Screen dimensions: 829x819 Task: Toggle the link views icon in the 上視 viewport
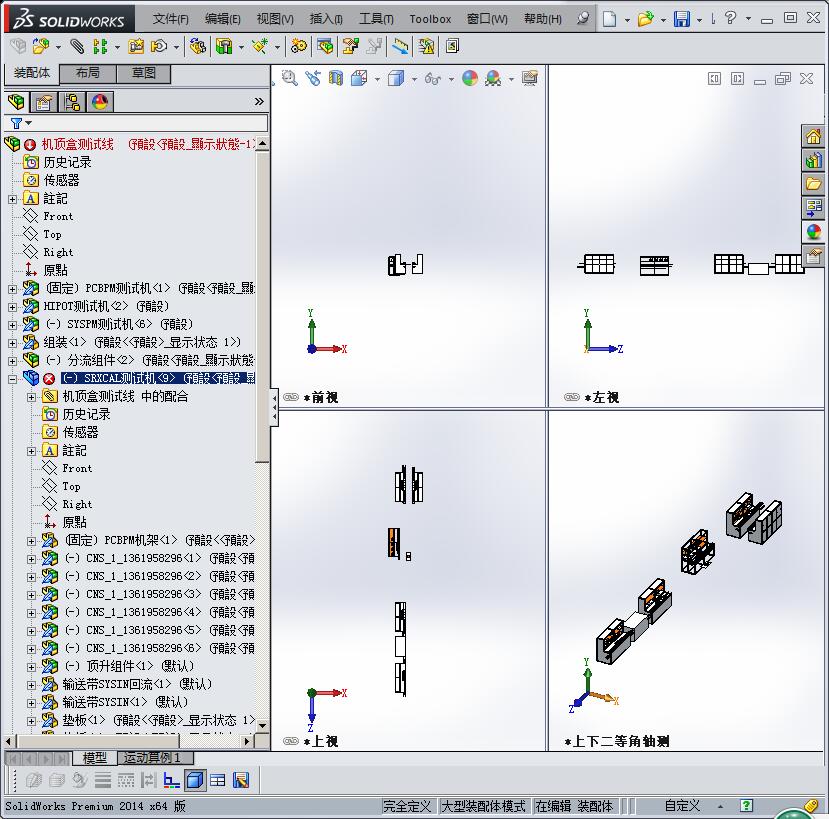(x=291, y=741)
